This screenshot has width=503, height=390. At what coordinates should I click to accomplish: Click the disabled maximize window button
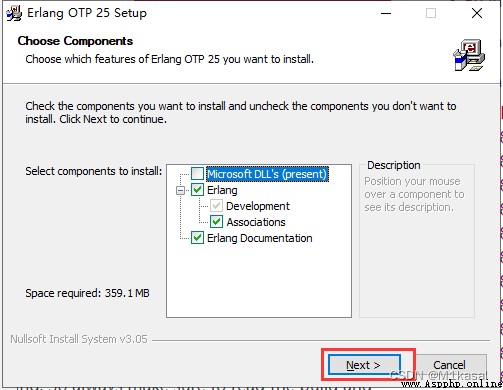click(431, 13)
